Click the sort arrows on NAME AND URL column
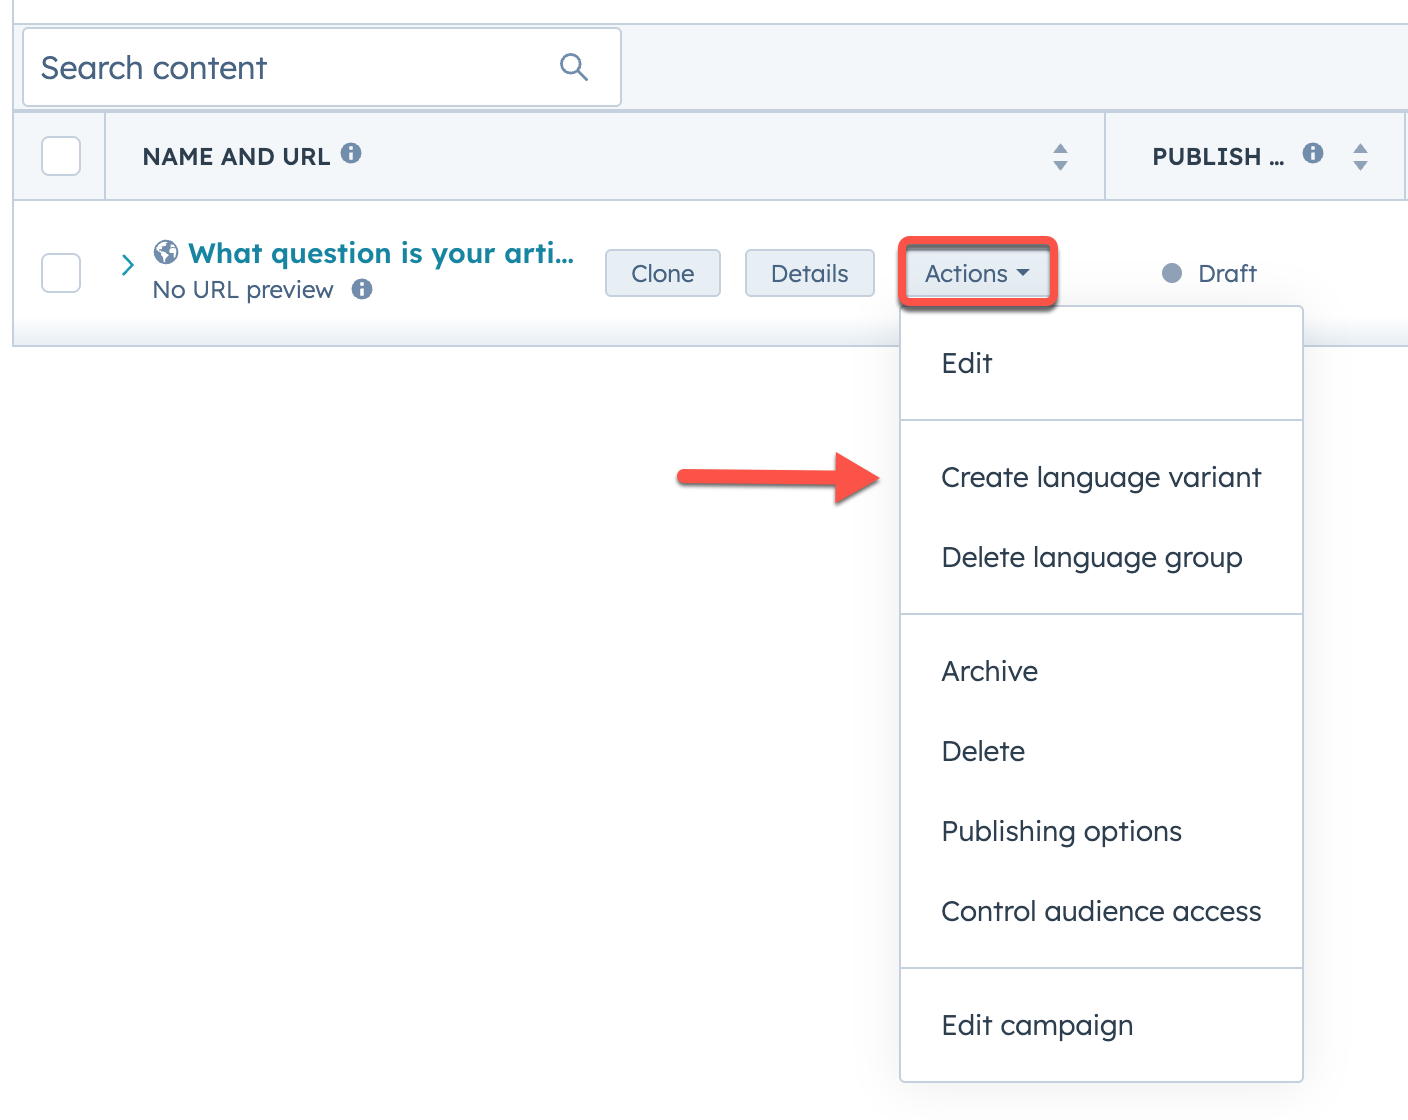Image resolution: width=1408 pixels, height=1120 pixels. point(1060,156)
